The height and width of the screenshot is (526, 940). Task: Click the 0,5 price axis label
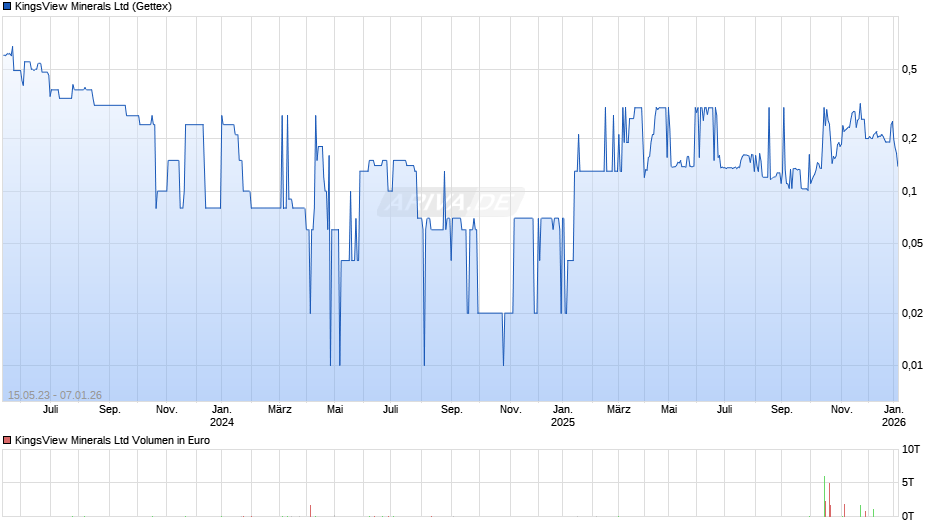(909, 70)
